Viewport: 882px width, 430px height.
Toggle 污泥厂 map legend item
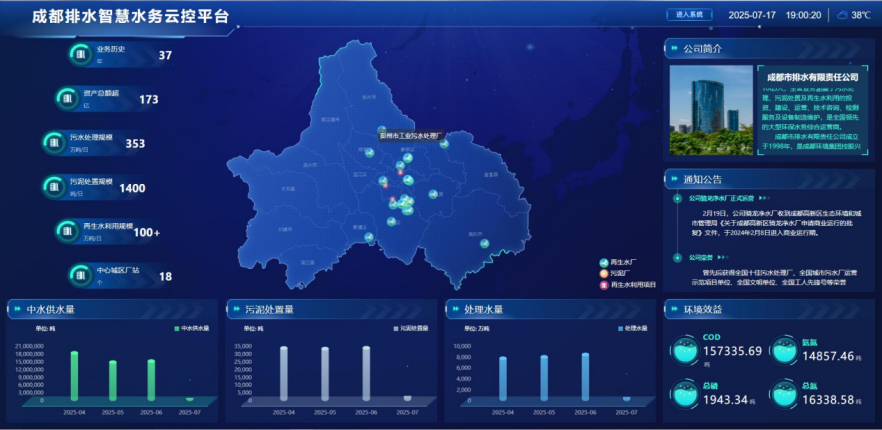(603, 273)
